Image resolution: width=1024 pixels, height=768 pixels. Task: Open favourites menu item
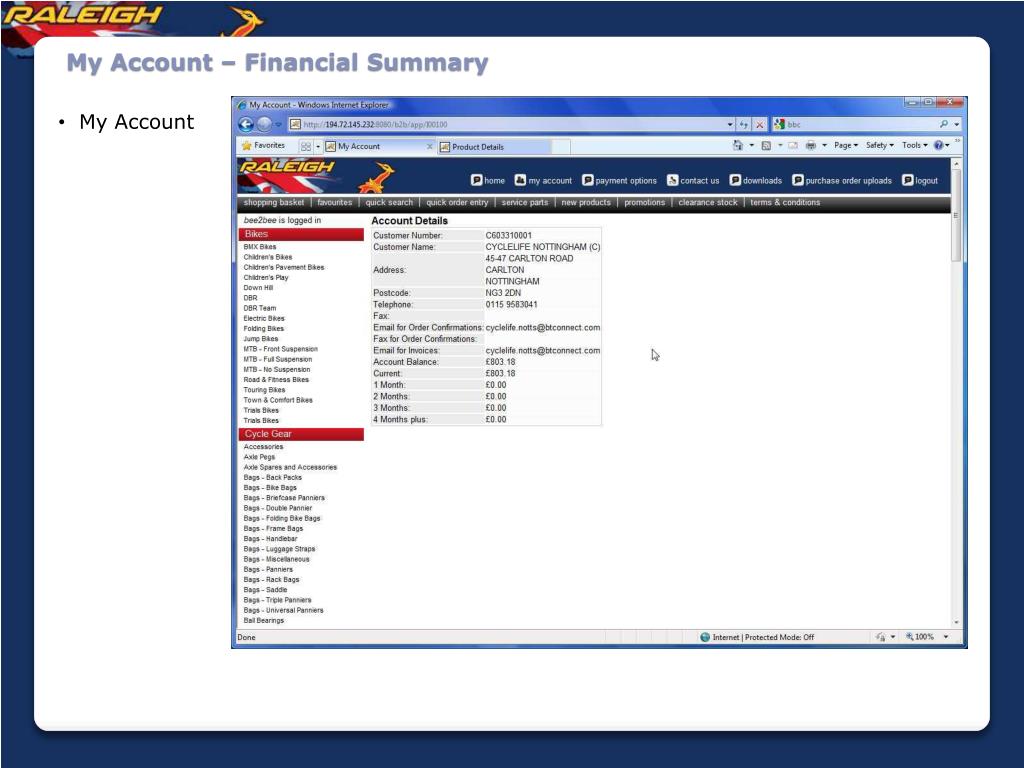(x=334, y=202)
